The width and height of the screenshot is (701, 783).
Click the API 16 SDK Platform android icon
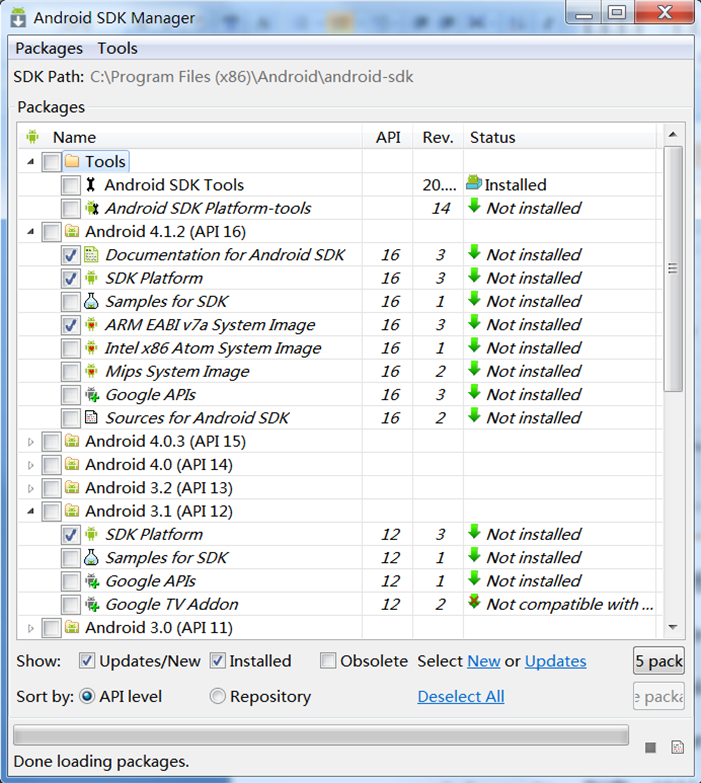point(91,278)
